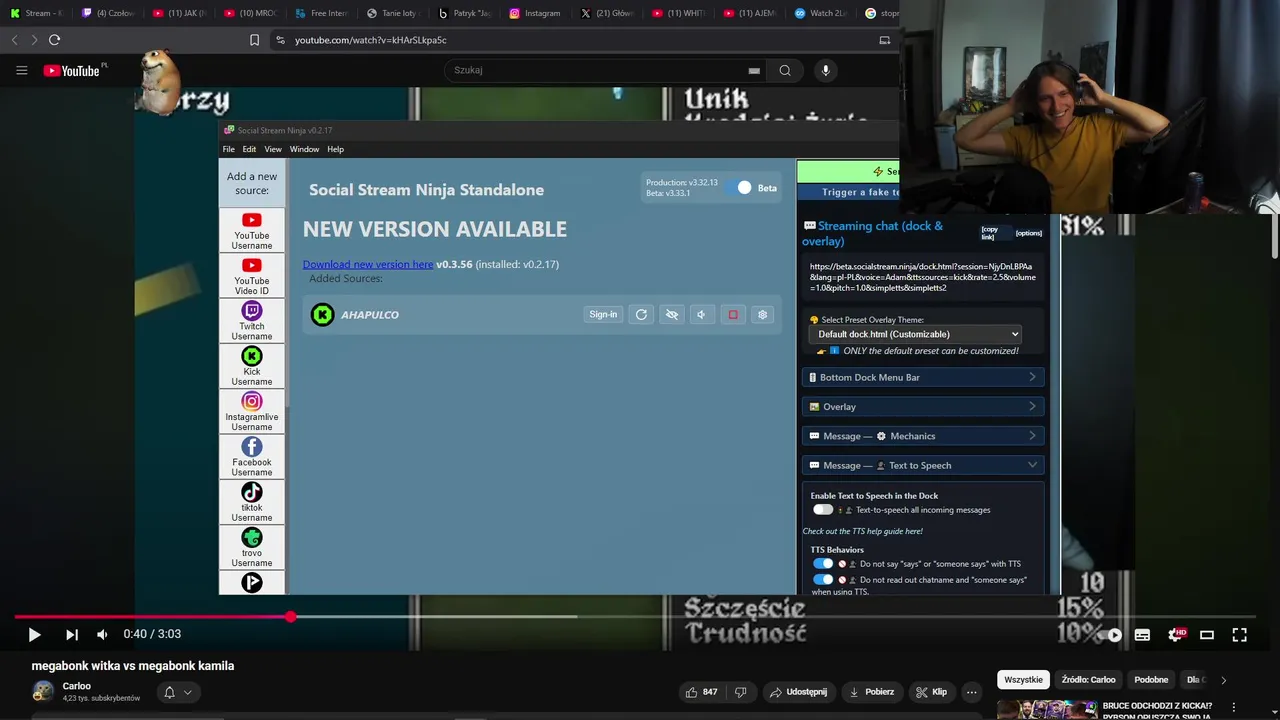Screen dimensions: 1280x720
Task: Toggle Text-to-speech all incoming messages
Action: 823,510
